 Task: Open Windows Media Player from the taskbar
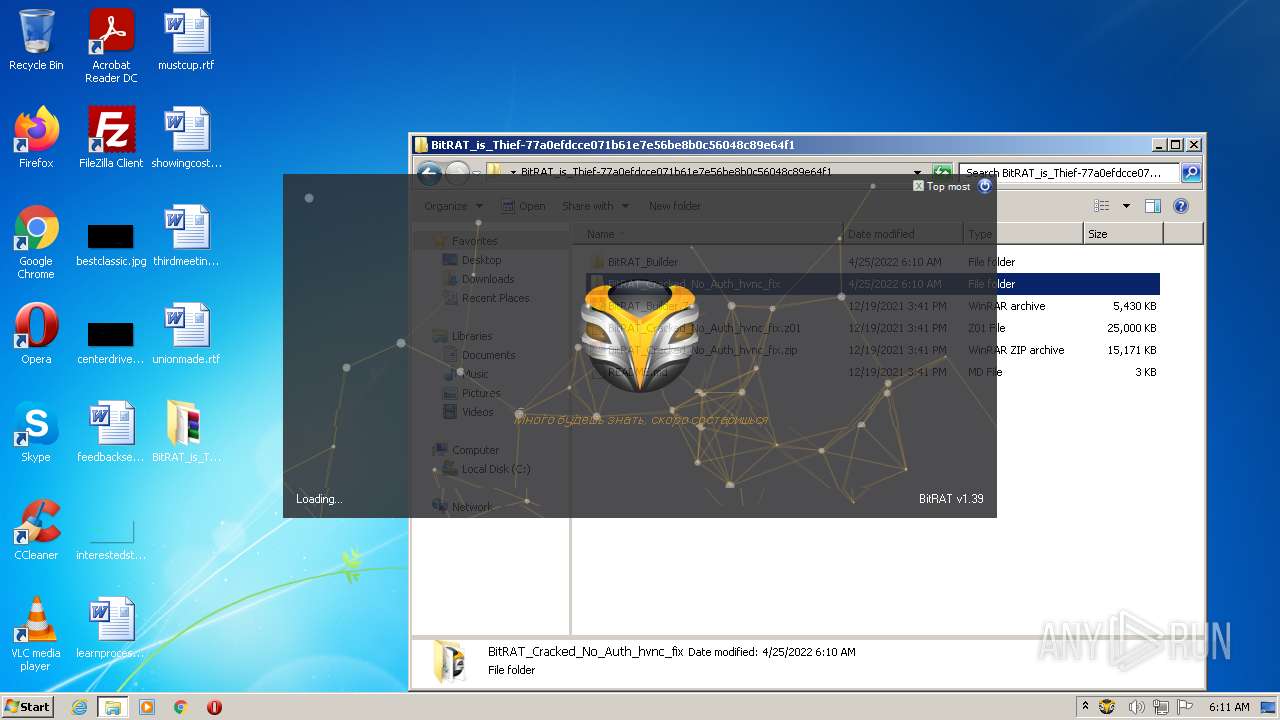point(147,707)
